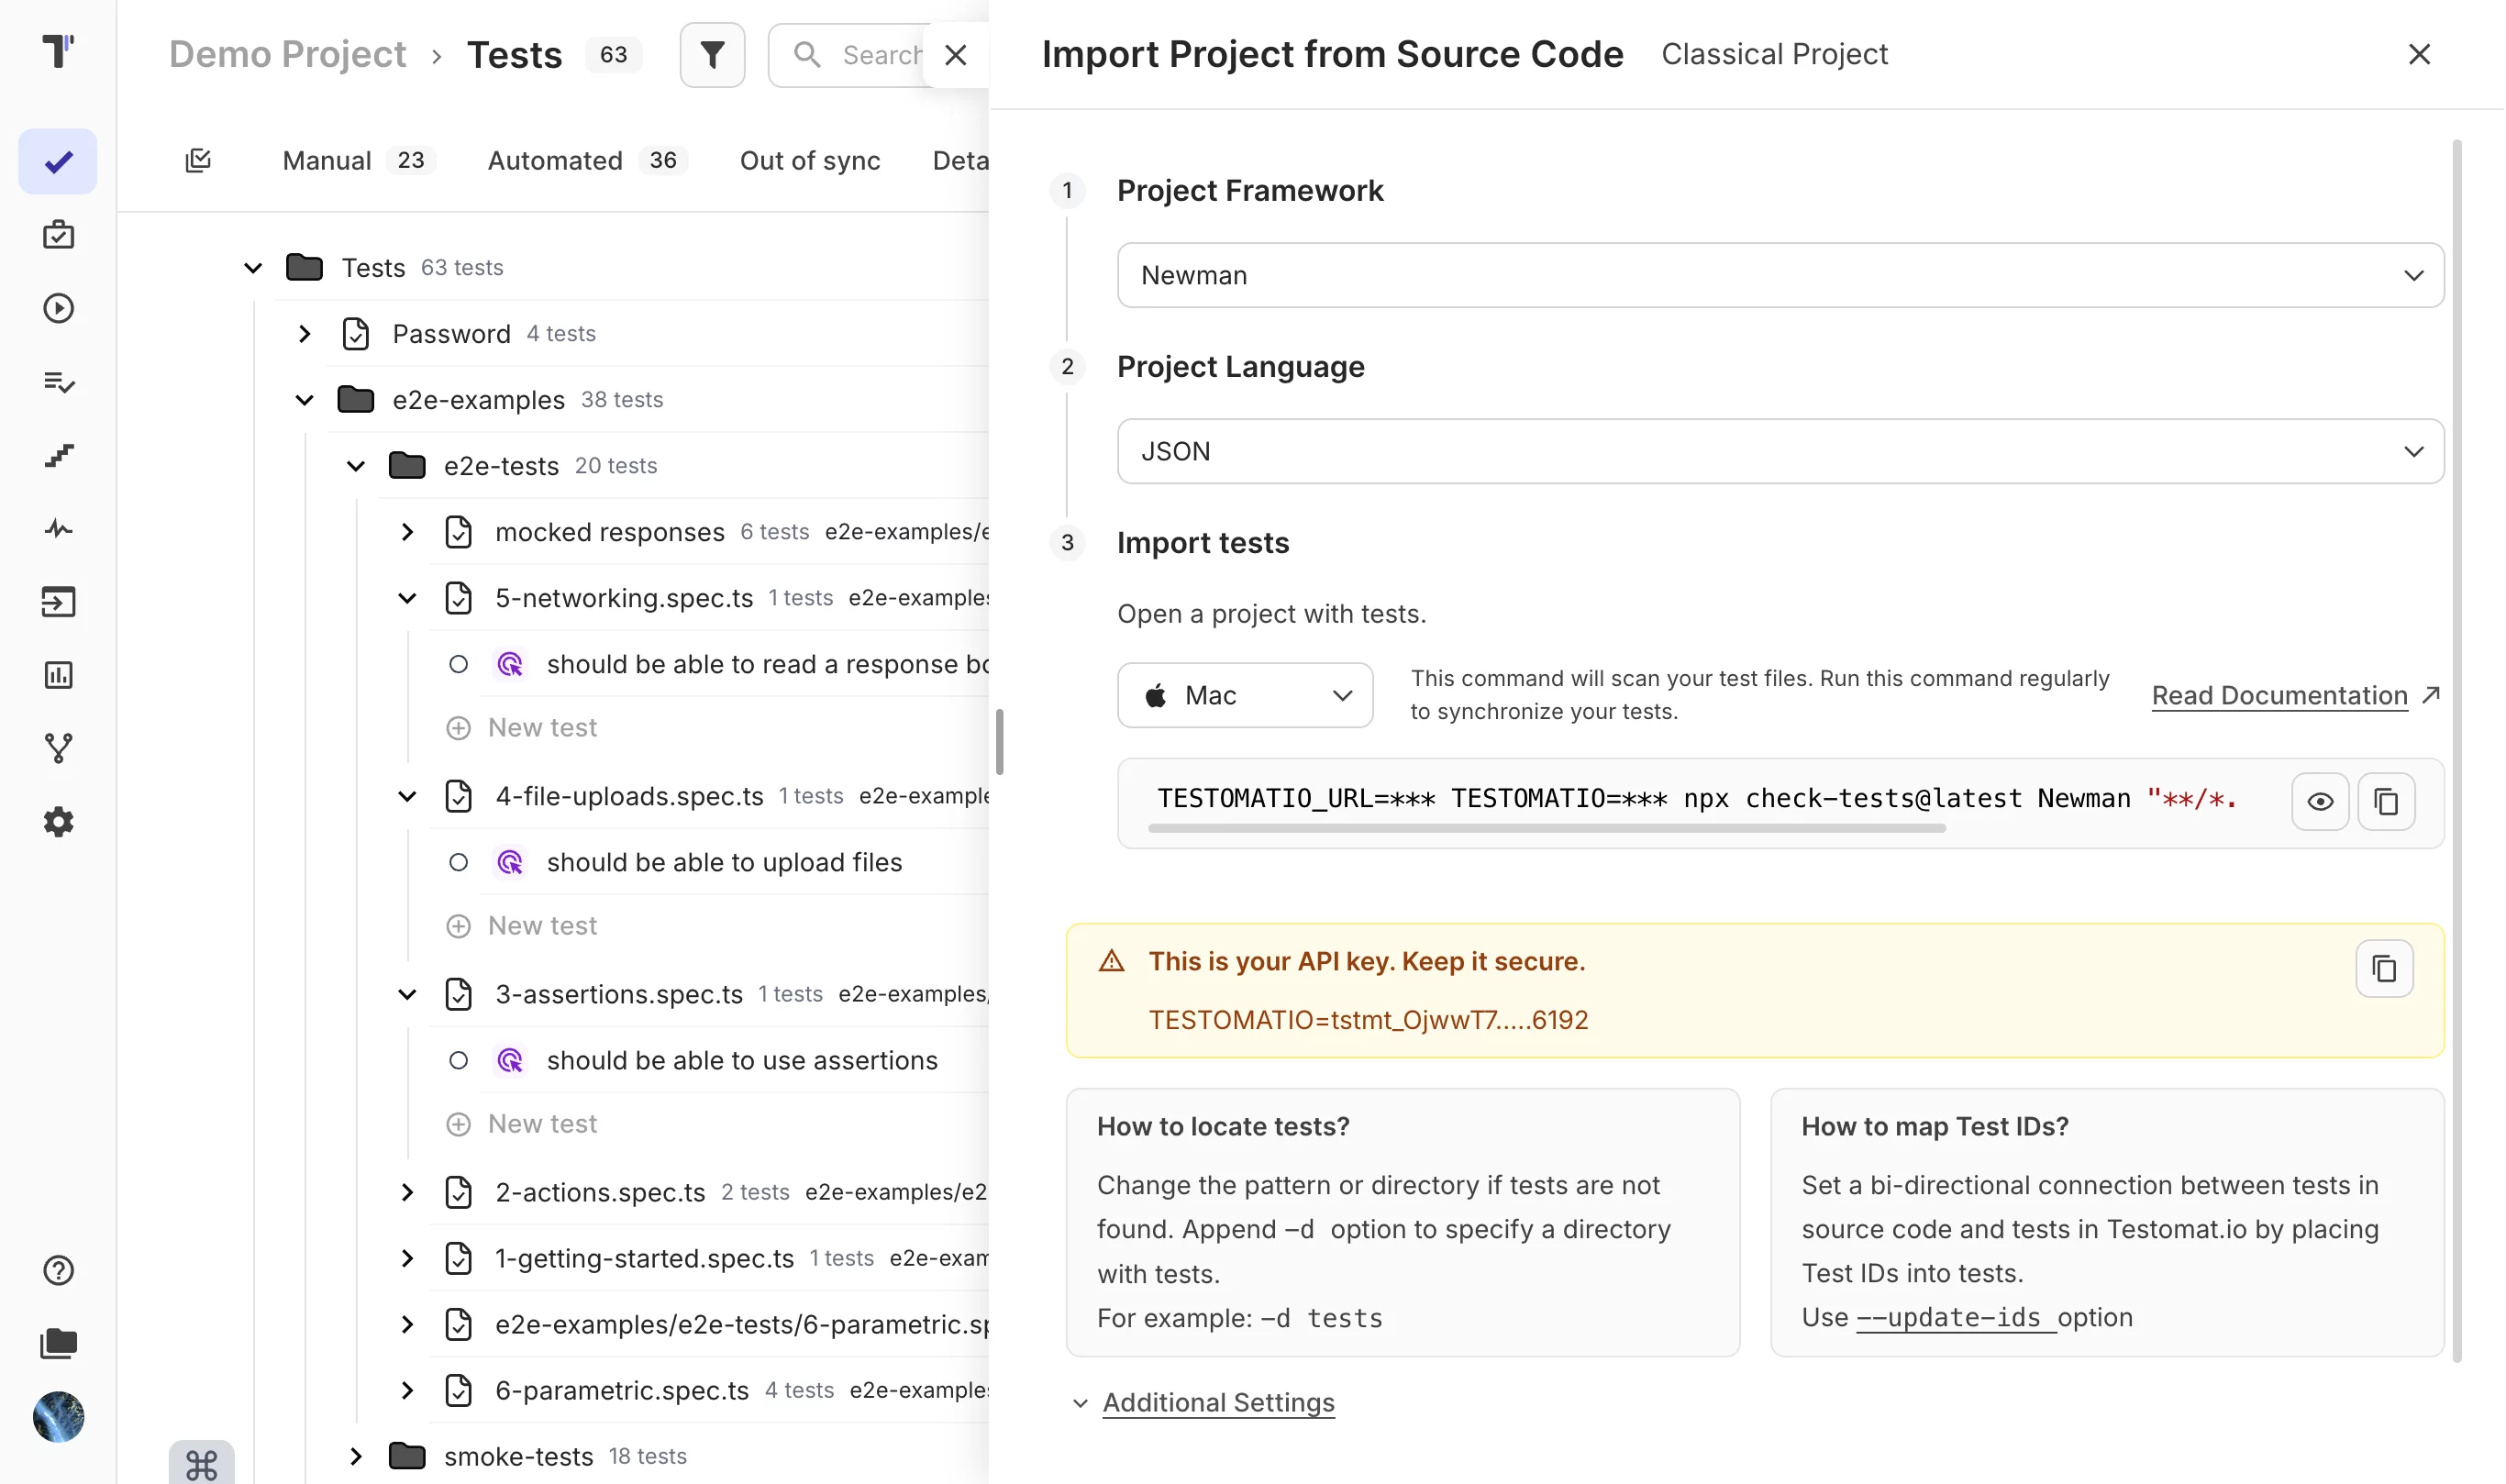This screenshot has width=2506, height=1484.
Task: Open the user avatar profile
Action: pos(58,1417)
